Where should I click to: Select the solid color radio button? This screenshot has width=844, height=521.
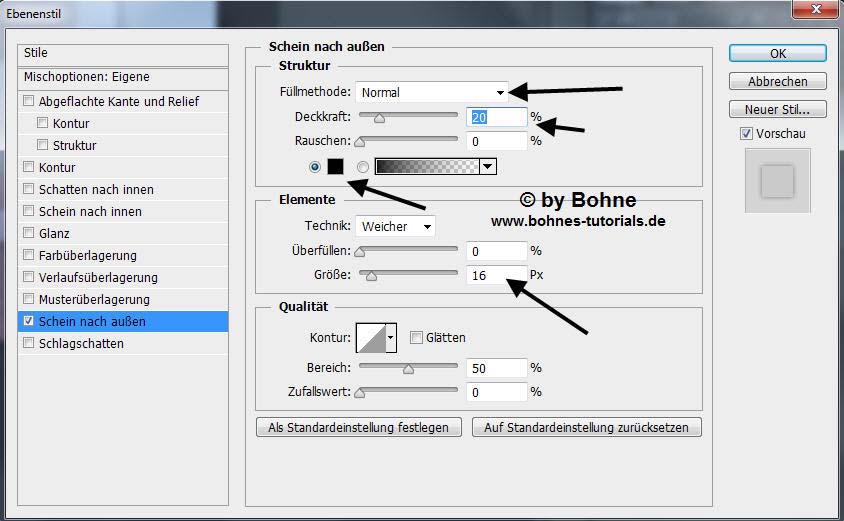315,167
